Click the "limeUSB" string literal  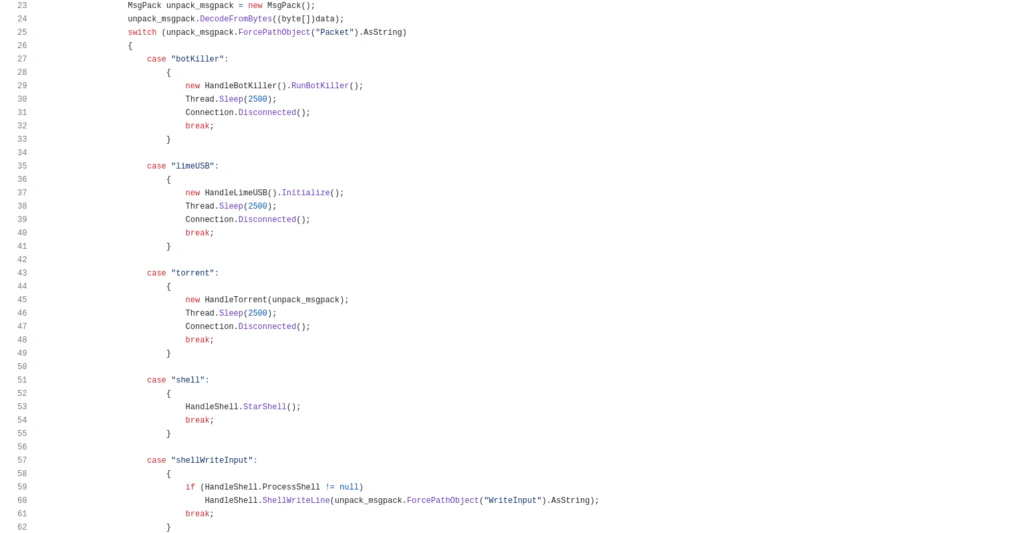193,166
